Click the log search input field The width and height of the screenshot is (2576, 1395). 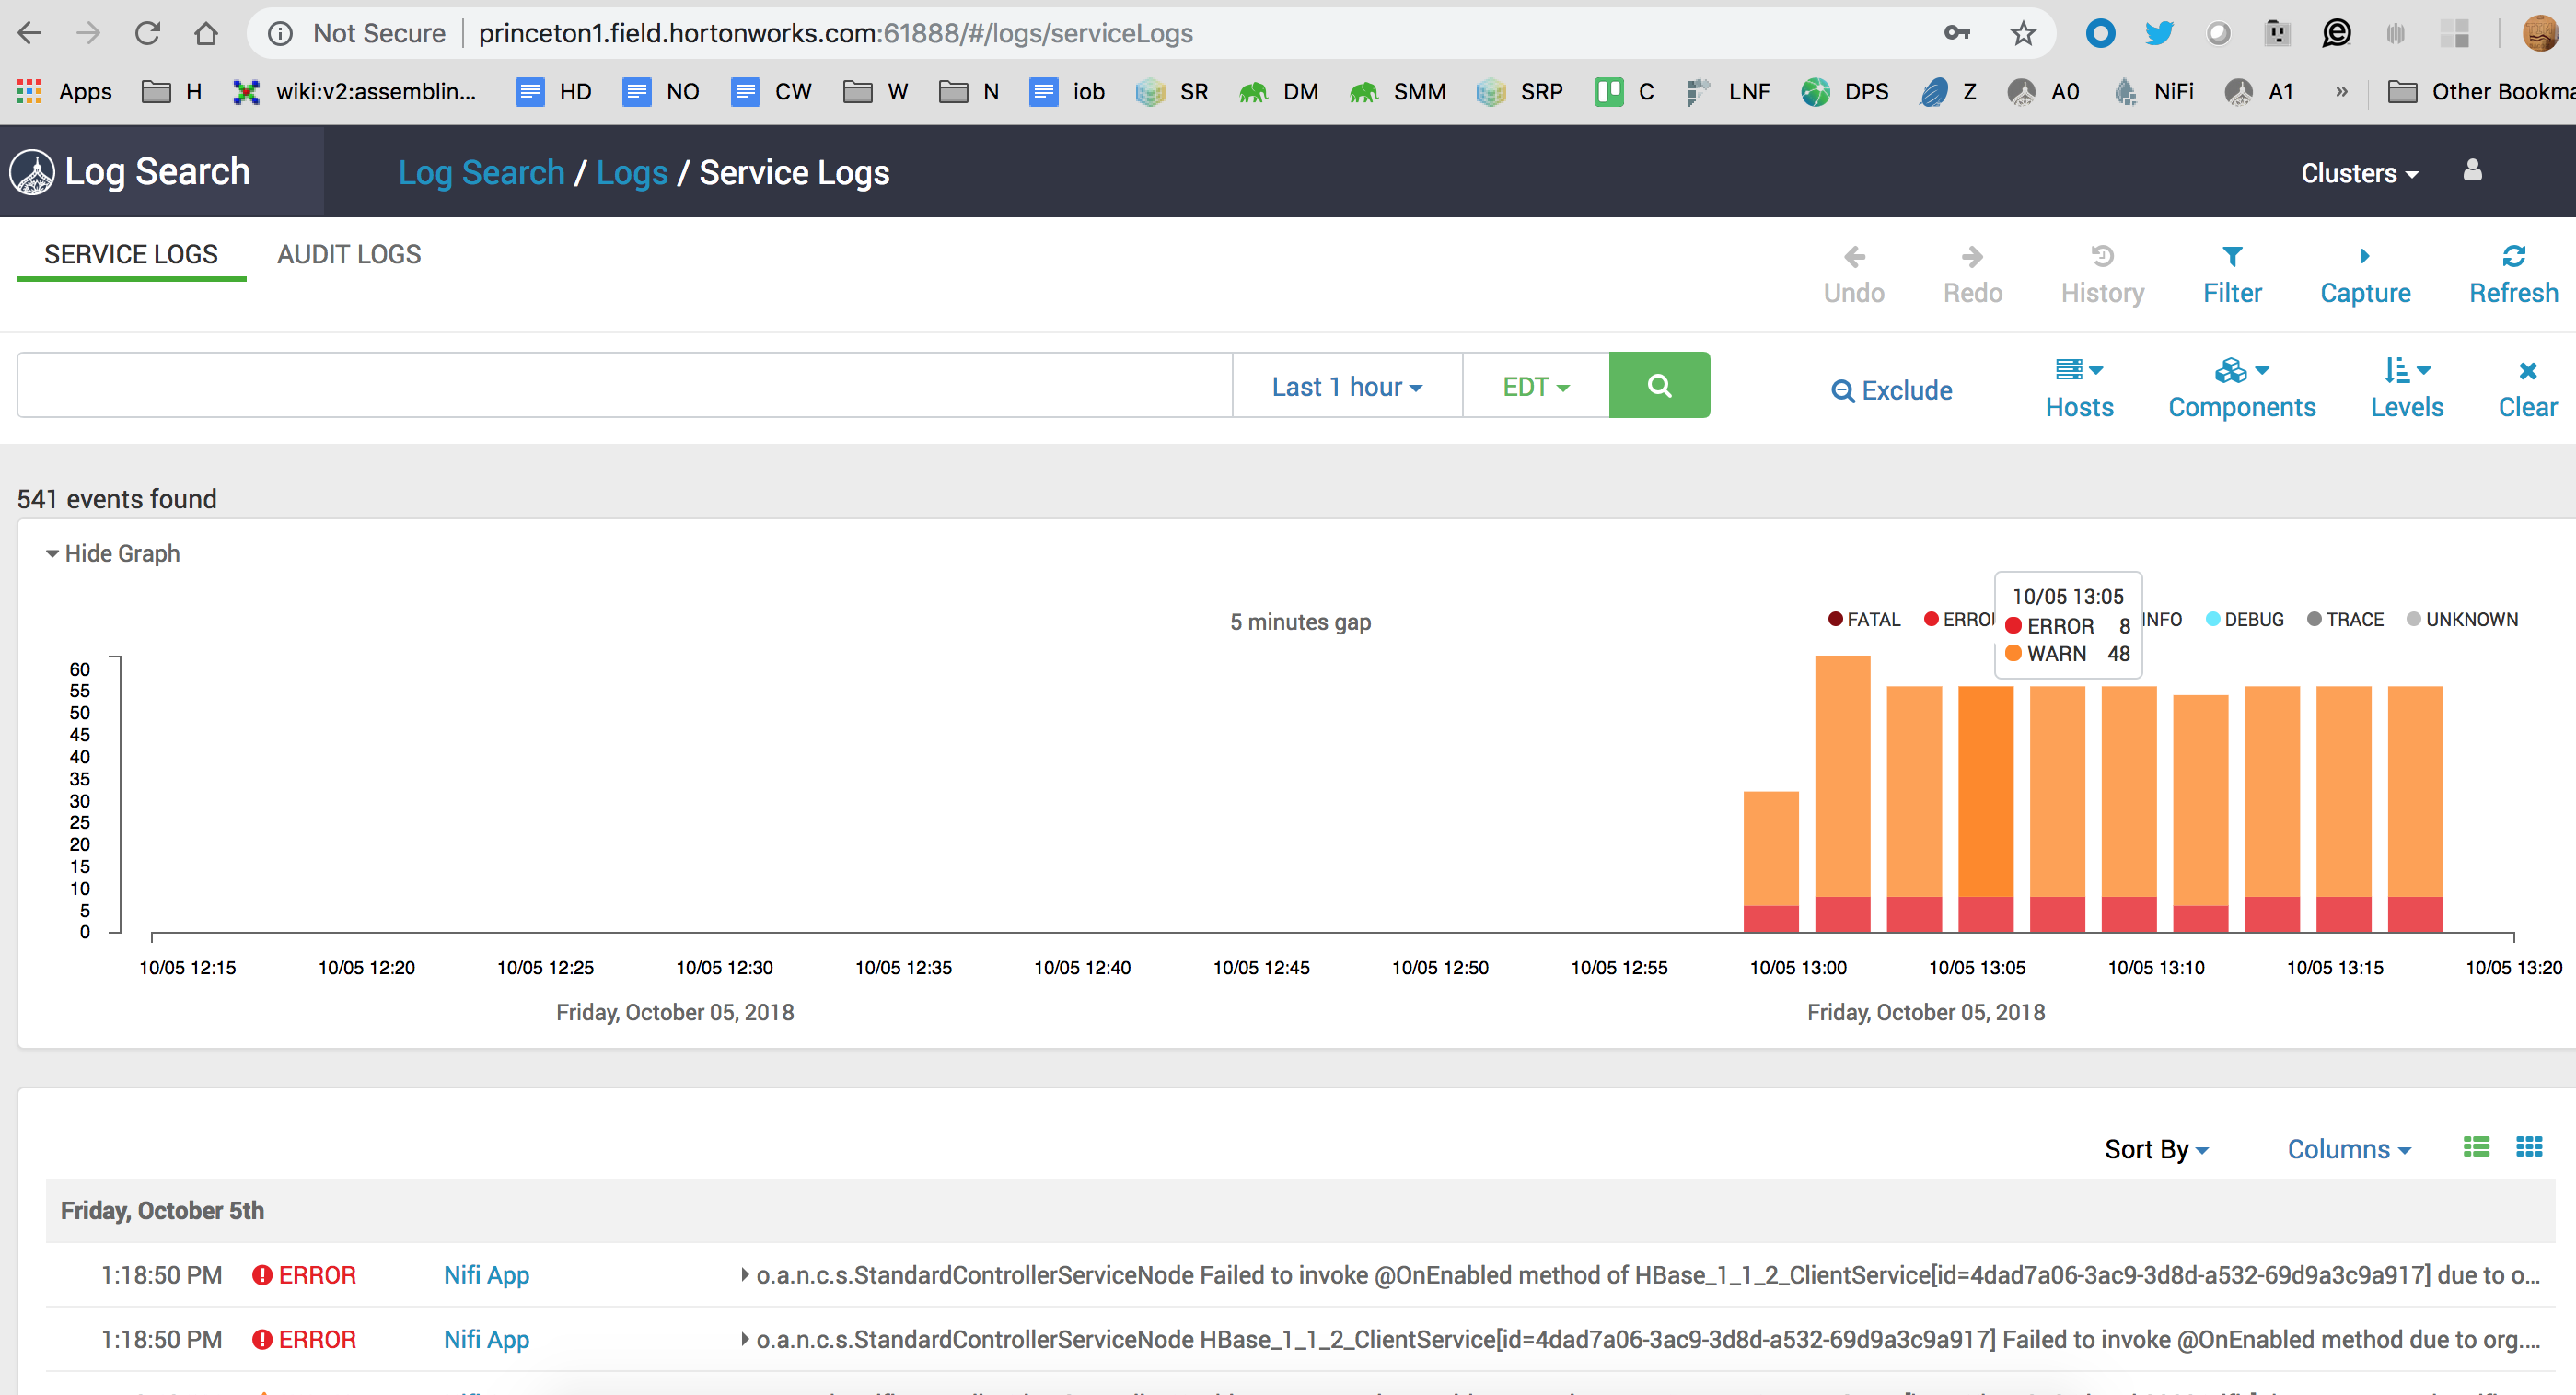pyautogui.click(x=624, y=385)
